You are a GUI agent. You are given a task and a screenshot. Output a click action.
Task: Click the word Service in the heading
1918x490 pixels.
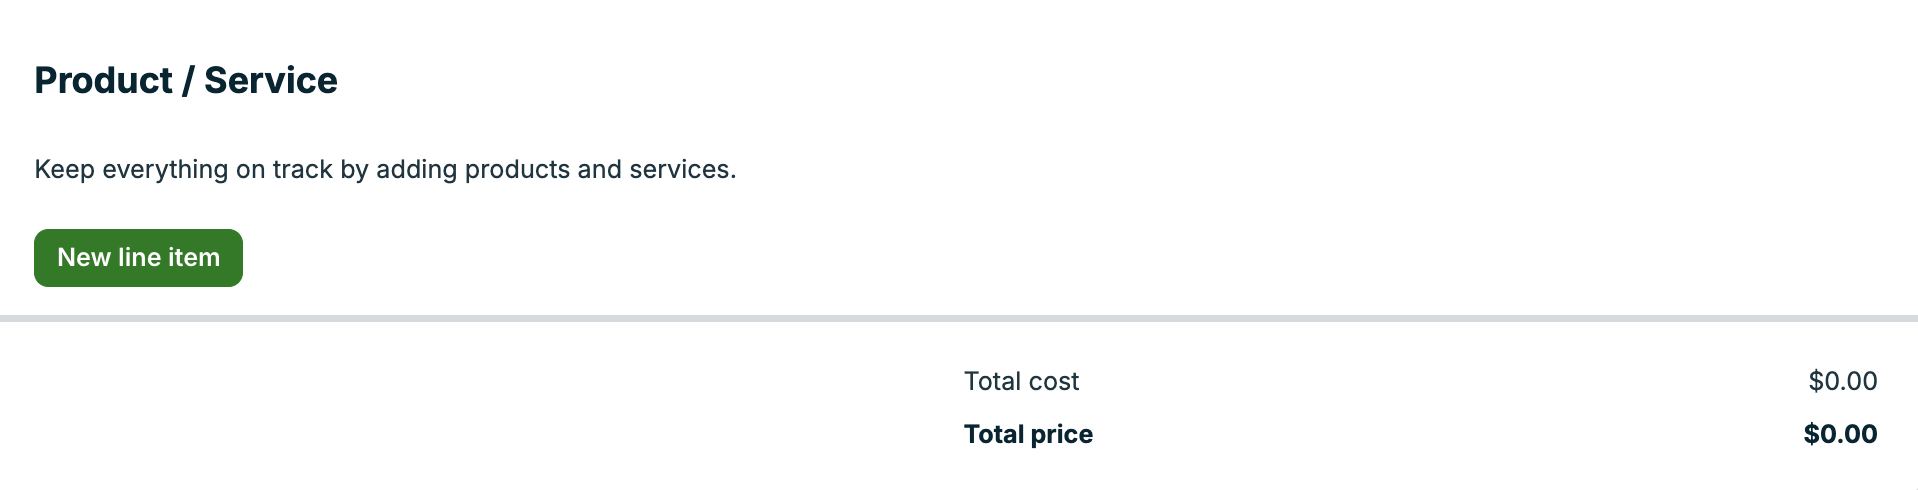point(271,81)
